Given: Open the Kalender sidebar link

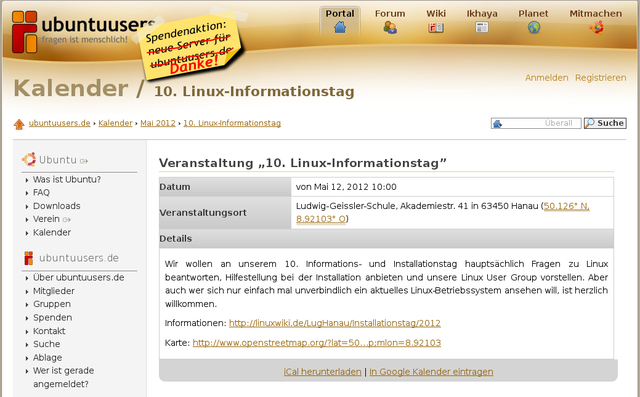Looking at the screenshot, I should [x=52, y=233].
